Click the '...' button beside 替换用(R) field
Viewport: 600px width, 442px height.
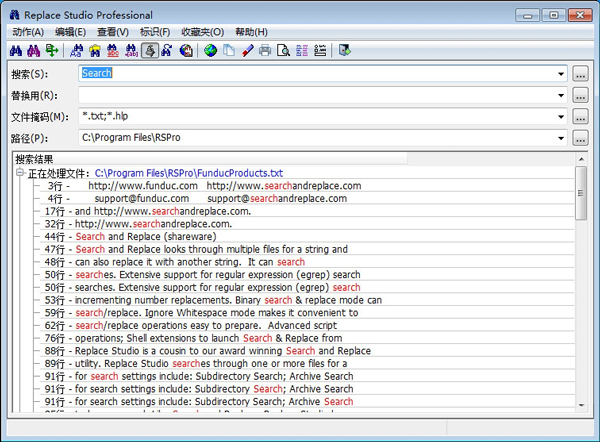[580, 95]
